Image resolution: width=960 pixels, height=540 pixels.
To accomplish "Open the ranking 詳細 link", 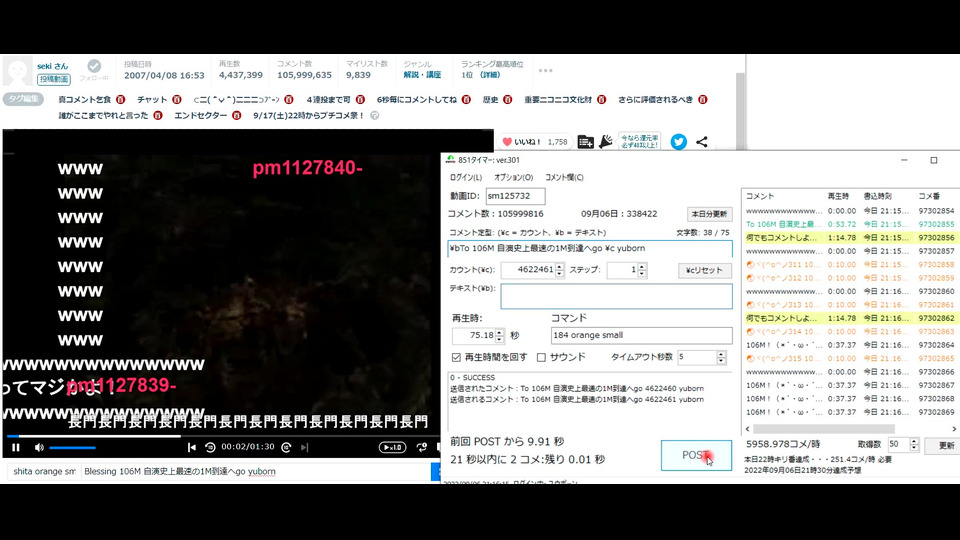I will pyautogui.click(x=490, y=75).
